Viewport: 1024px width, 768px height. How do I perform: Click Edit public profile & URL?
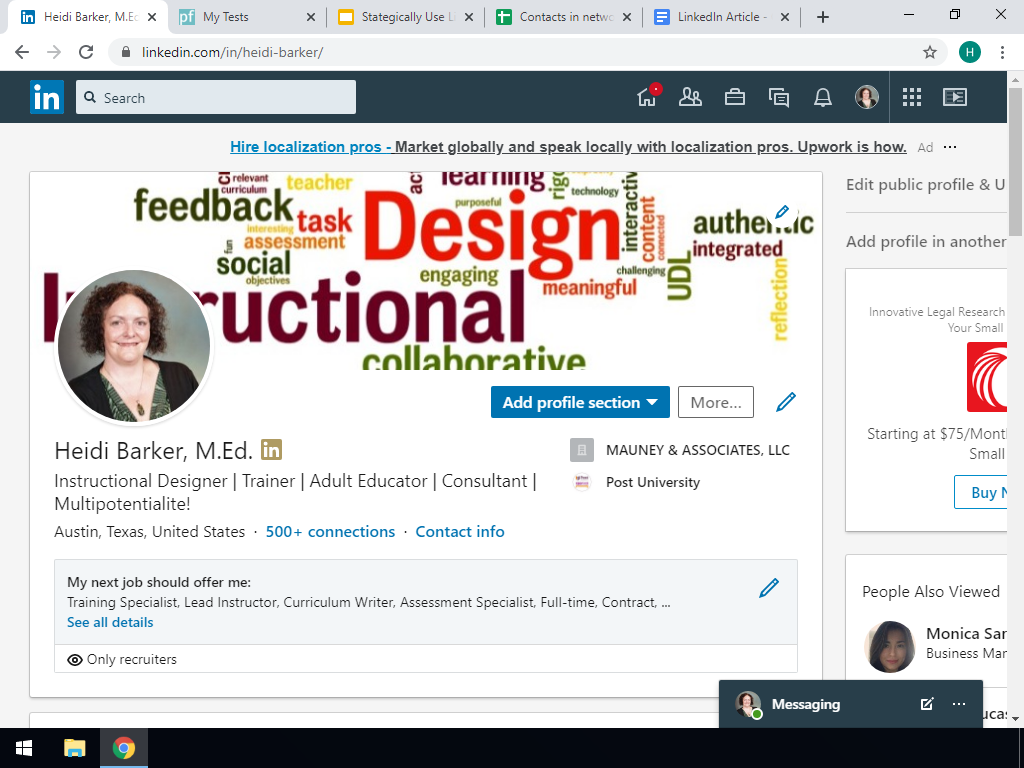pos(925,185)
